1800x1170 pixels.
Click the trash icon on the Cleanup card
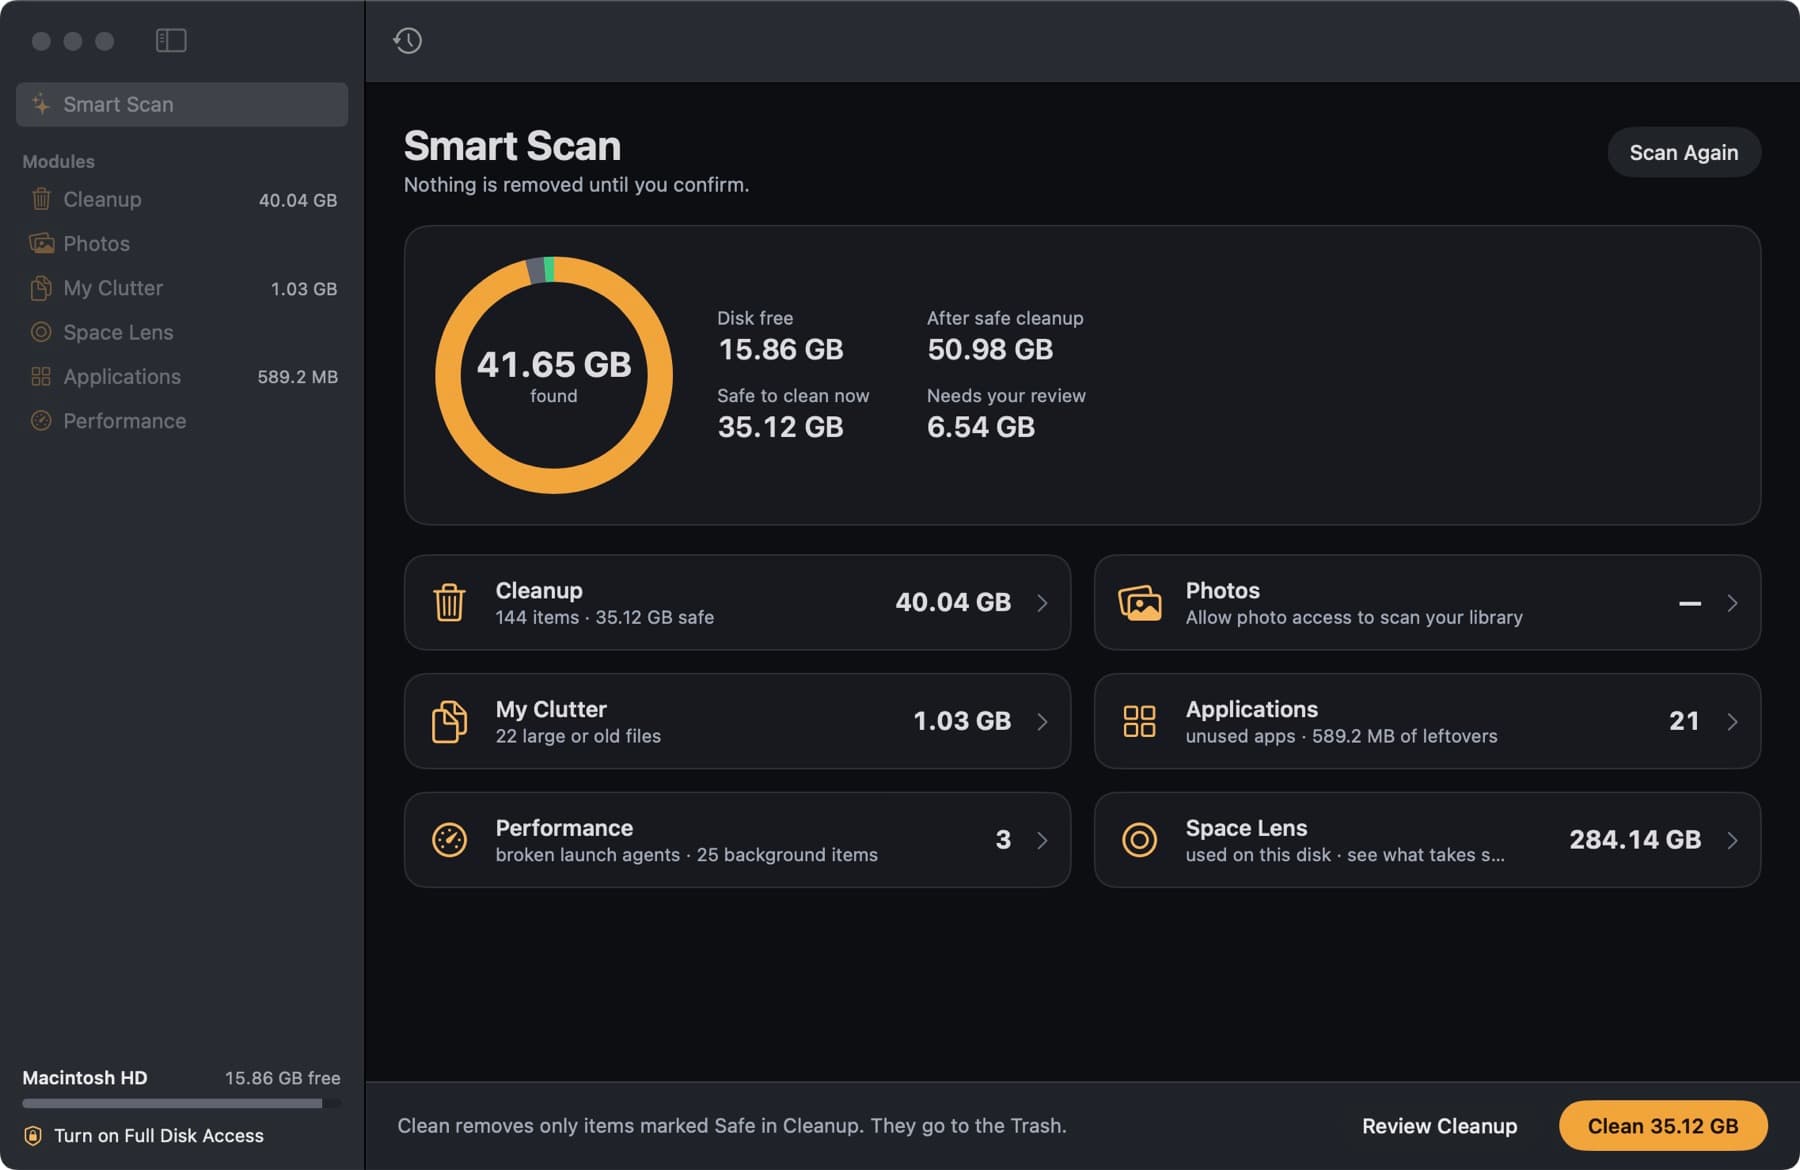[449, 602]
